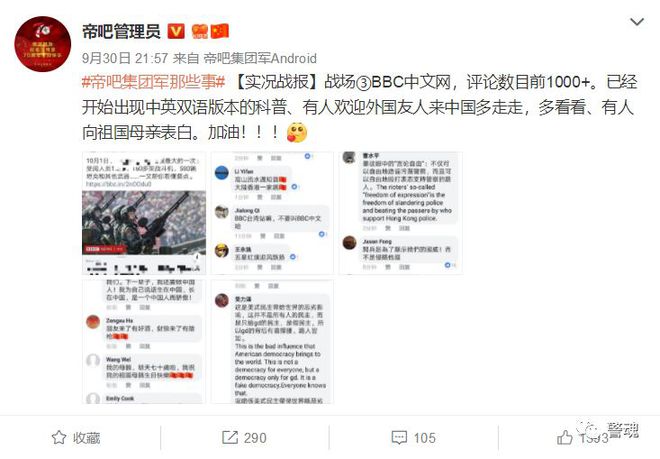Click the Chinese flag badge icon

[x=219, y=31]
